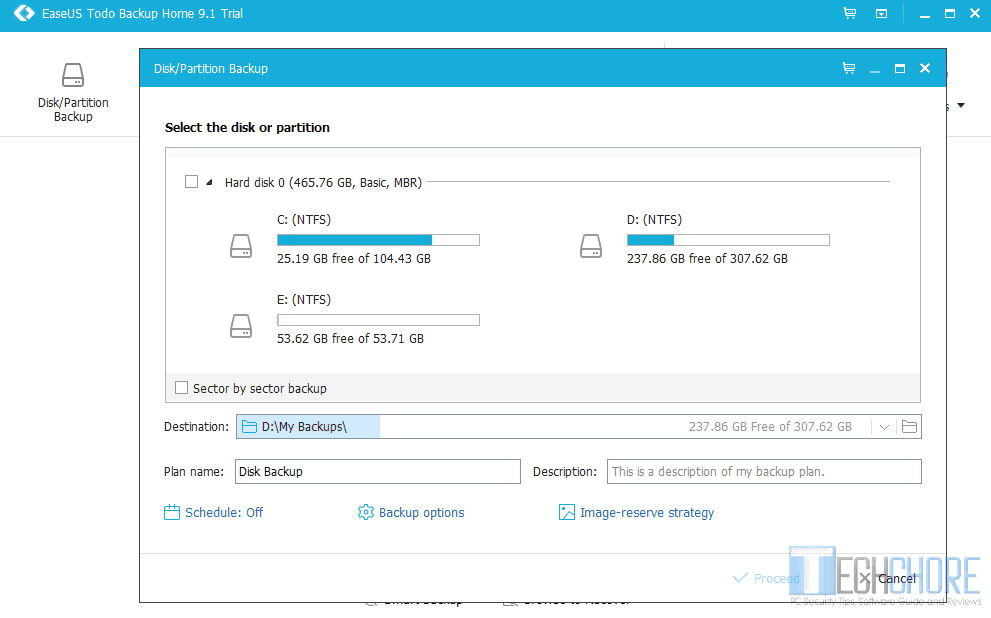Screen dimensions: 991x618
Task: Minimize the main EaseUS Todo Backup window
Action: (925, 14)
